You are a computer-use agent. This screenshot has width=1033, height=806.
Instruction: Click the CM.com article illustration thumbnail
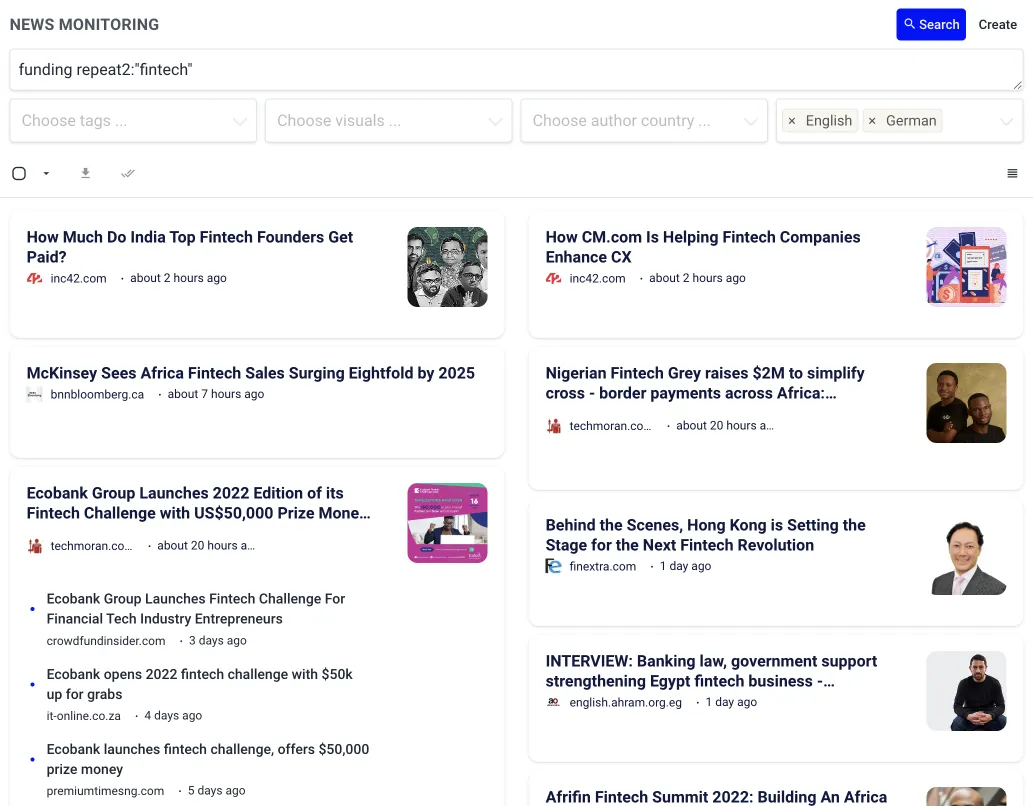(966, 267)
